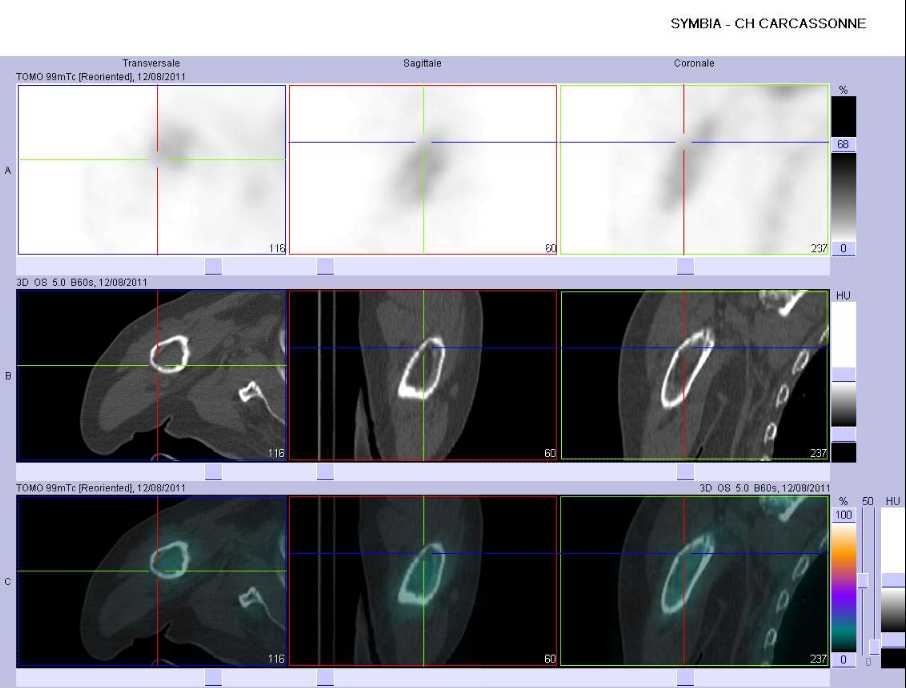This screenshot has height=688, width=906.
Task: Click the SYMBIA - CH CARCASSONNE header text
Action: click(x=768, y=24)
